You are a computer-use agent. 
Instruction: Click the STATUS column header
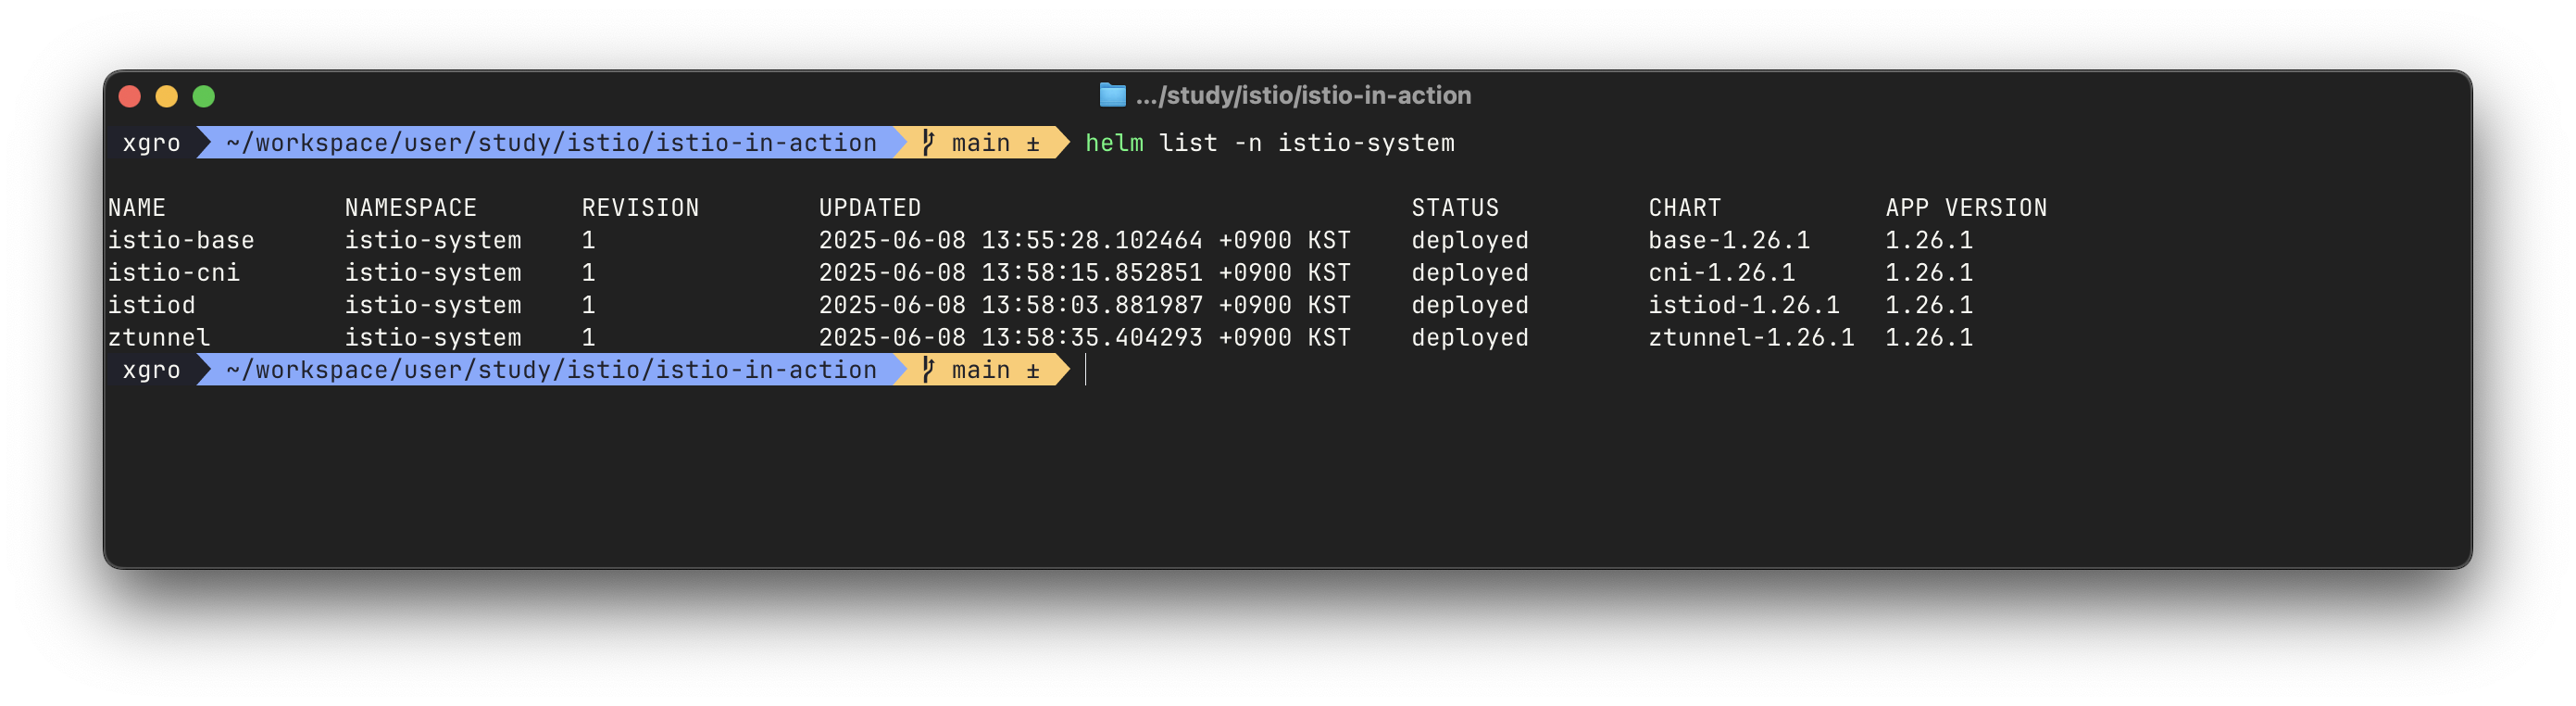[x=1455, y=208]
